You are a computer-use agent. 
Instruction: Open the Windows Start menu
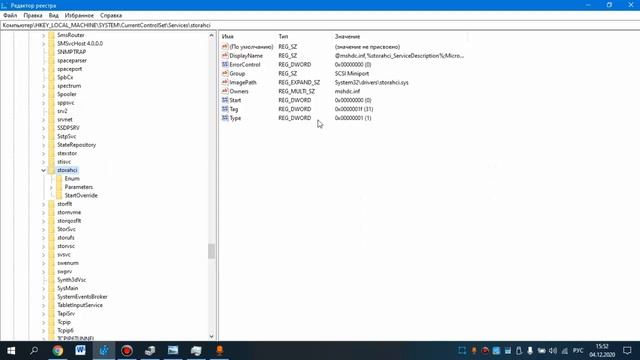[11, 351]
